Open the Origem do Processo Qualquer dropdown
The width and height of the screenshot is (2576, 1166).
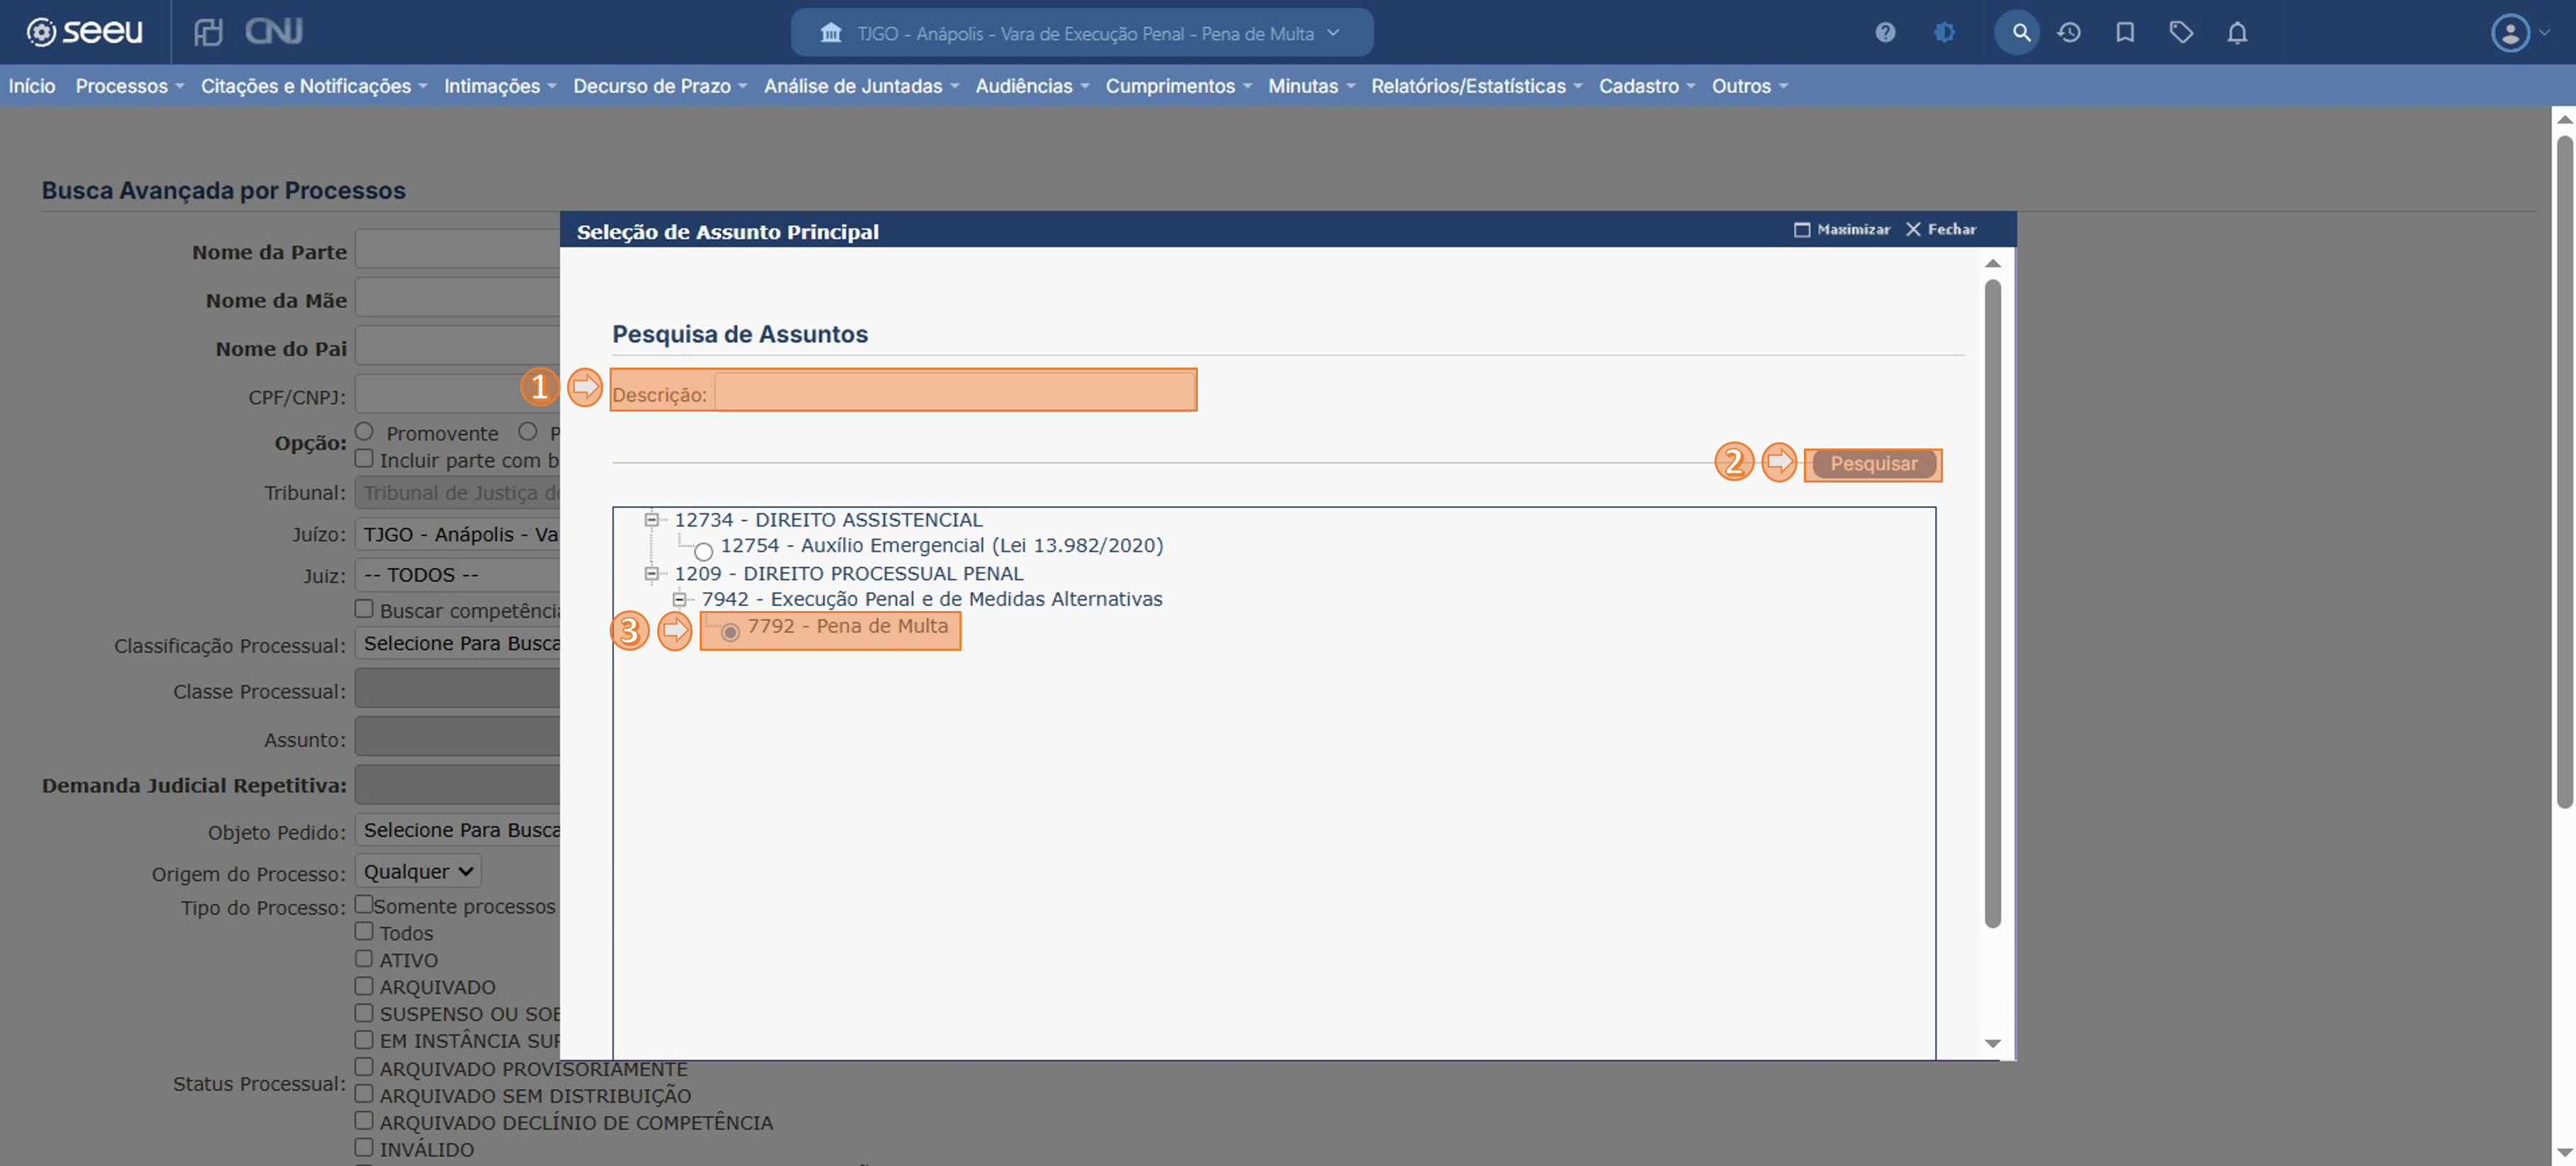pyautogui.click(x=418, y=871)
